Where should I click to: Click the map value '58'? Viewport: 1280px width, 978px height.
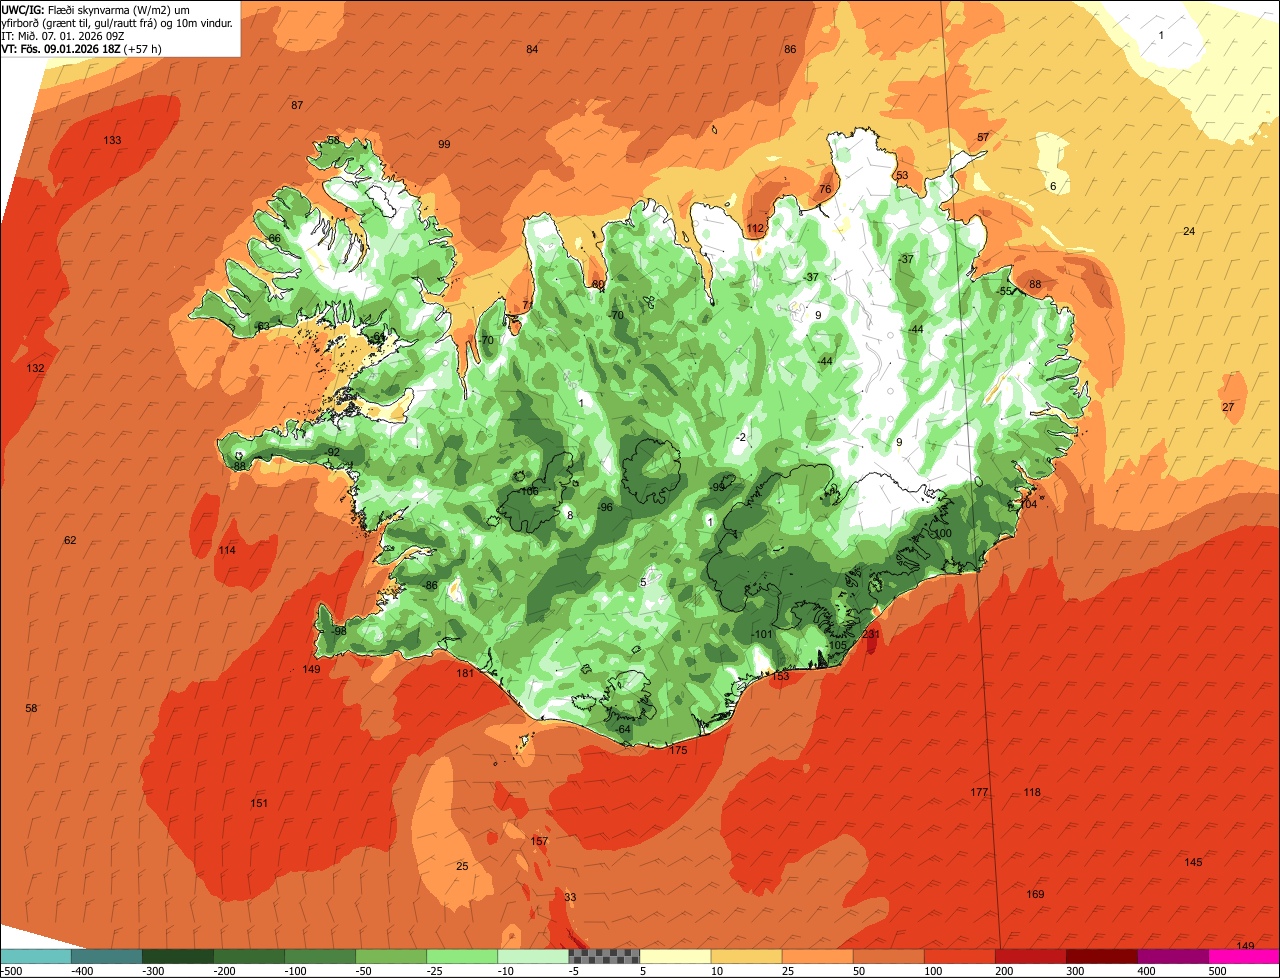click(31, 709)
